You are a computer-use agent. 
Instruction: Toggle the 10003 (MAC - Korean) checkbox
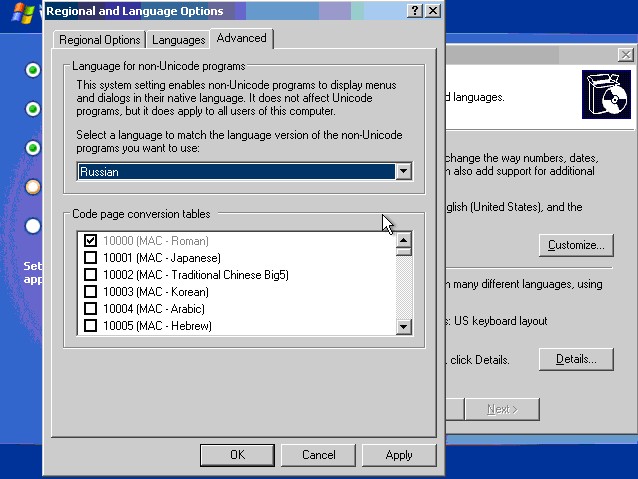[x=91, y=292]
